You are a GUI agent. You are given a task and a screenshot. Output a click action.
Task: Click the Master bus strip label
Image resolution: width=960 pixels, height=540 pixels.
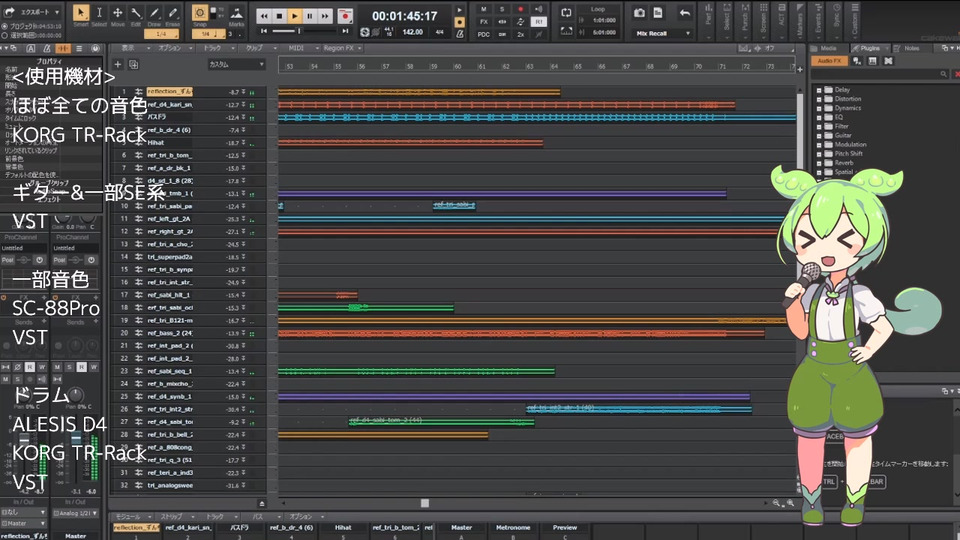(x=462, y=527)
